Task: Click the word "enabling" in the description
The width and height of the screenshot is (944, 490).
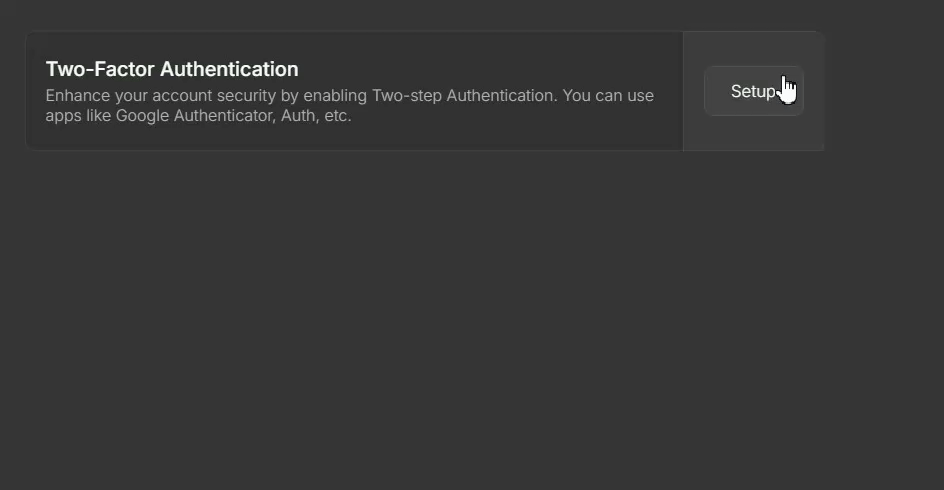Action: tap(336, 96)
